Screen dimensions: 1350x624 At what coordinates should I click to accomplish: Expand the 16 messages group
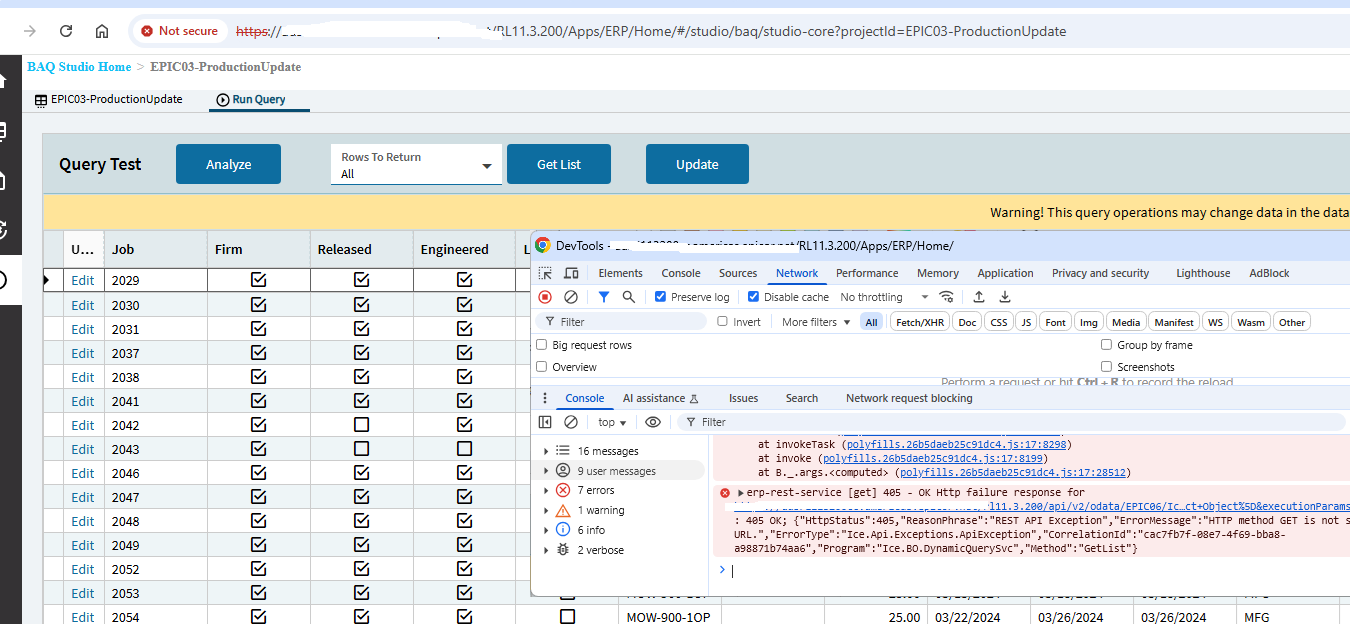coord(546,451)
